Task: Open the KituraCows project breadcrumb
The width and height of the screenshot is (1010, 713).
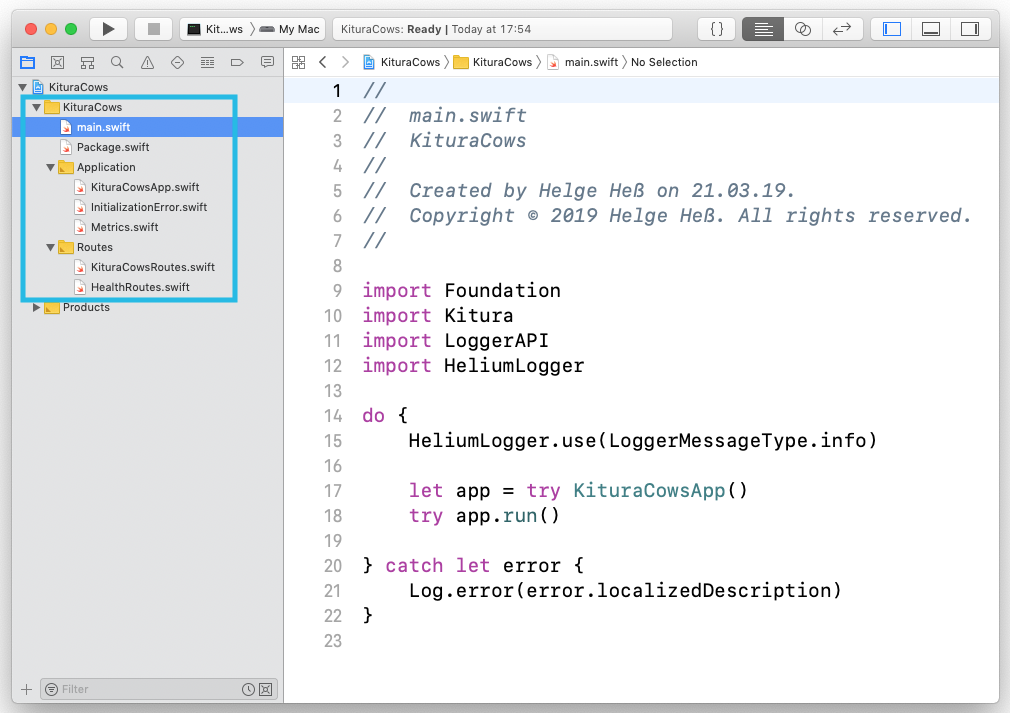Action: [x=401, y=62]
